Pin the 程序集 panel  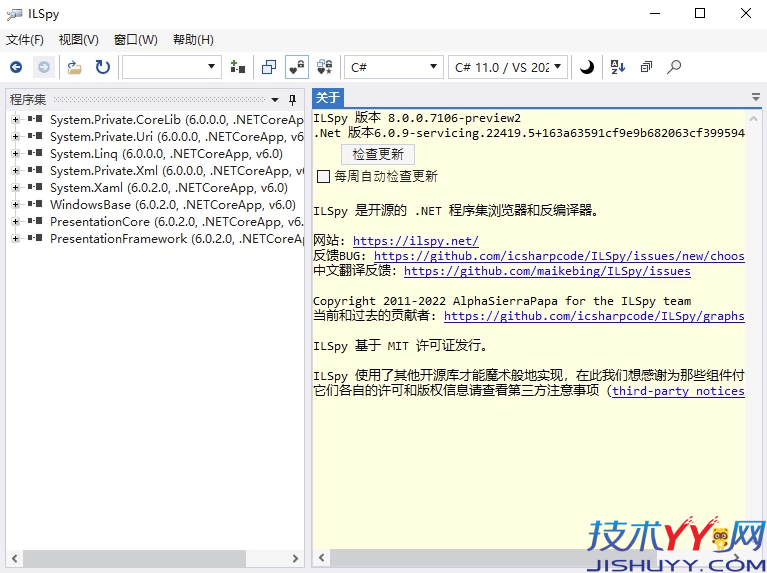pyautogui.click(x=293, y=100)
